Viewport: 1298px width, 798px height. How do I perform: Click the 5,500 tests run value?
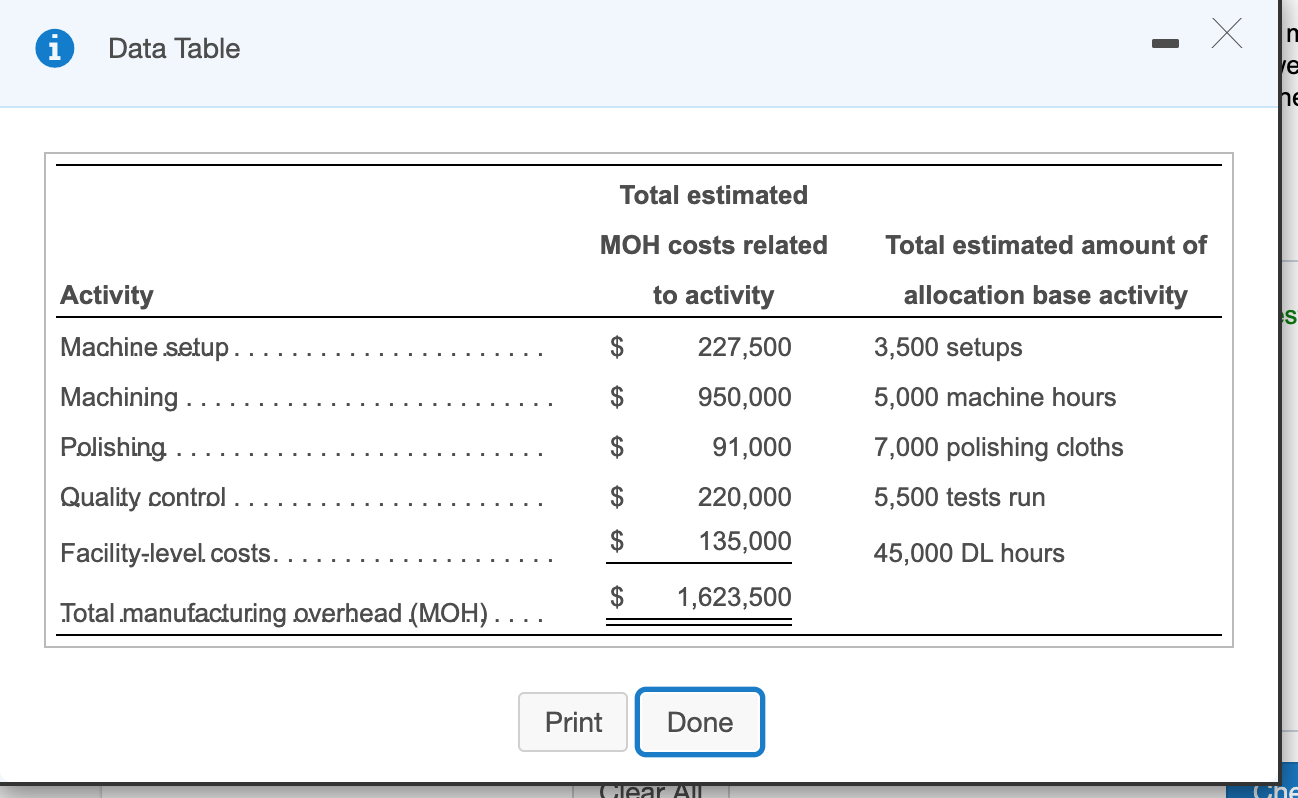tap(958, 497)
